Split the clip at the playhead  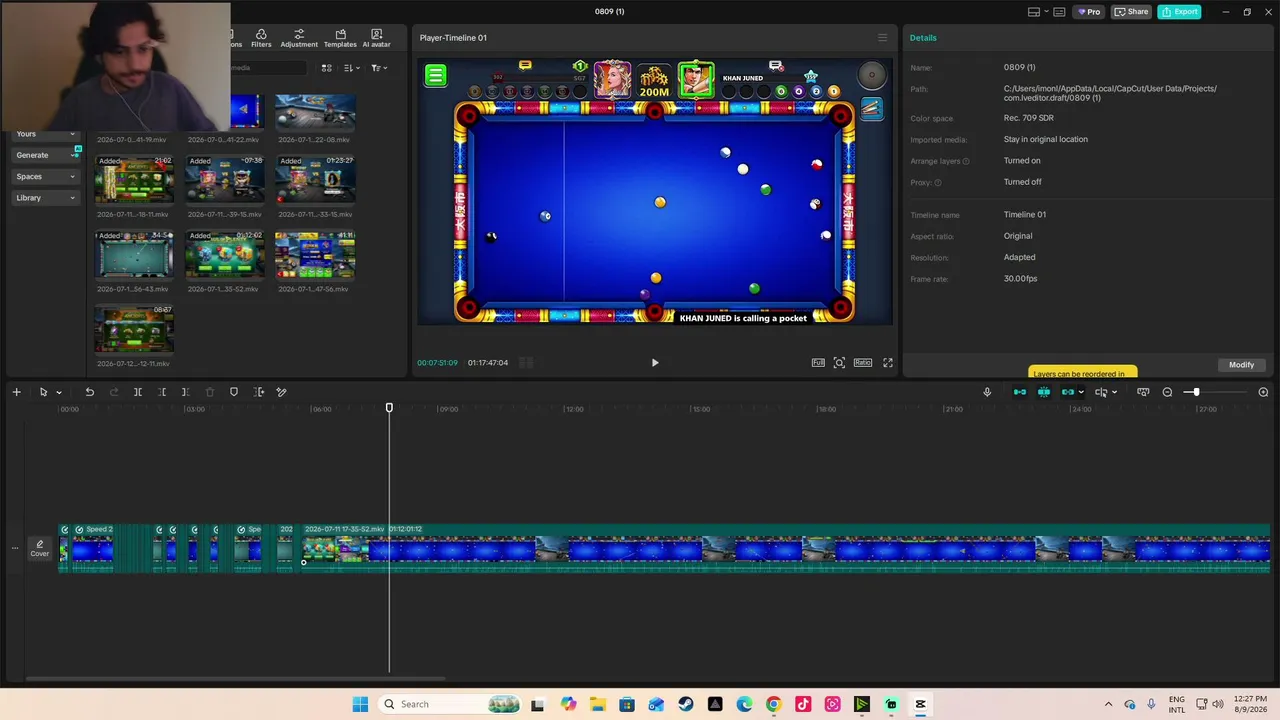[138, 392]
